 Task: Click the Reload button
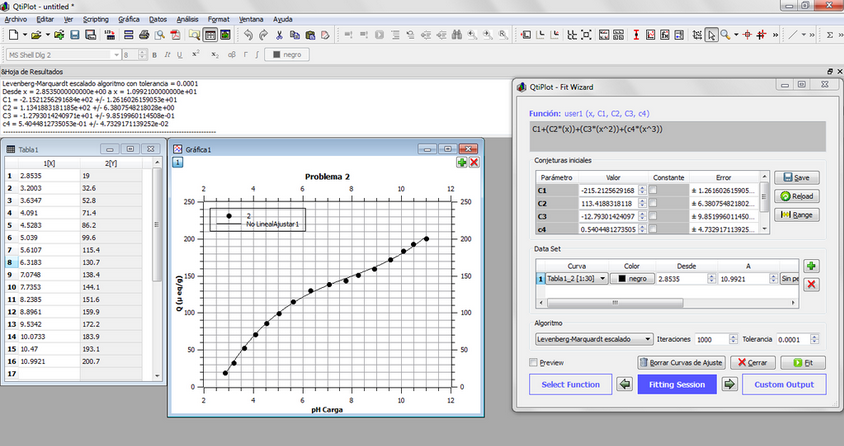pyautogui.click(x=797, y=196)
